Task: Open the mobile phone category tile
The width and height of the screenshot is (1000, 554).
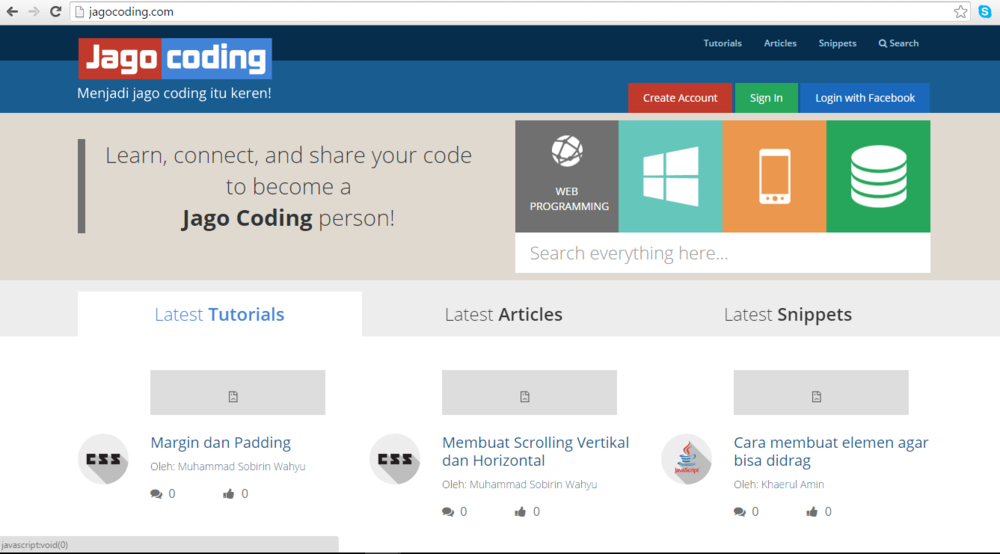Action: point(774,176)
